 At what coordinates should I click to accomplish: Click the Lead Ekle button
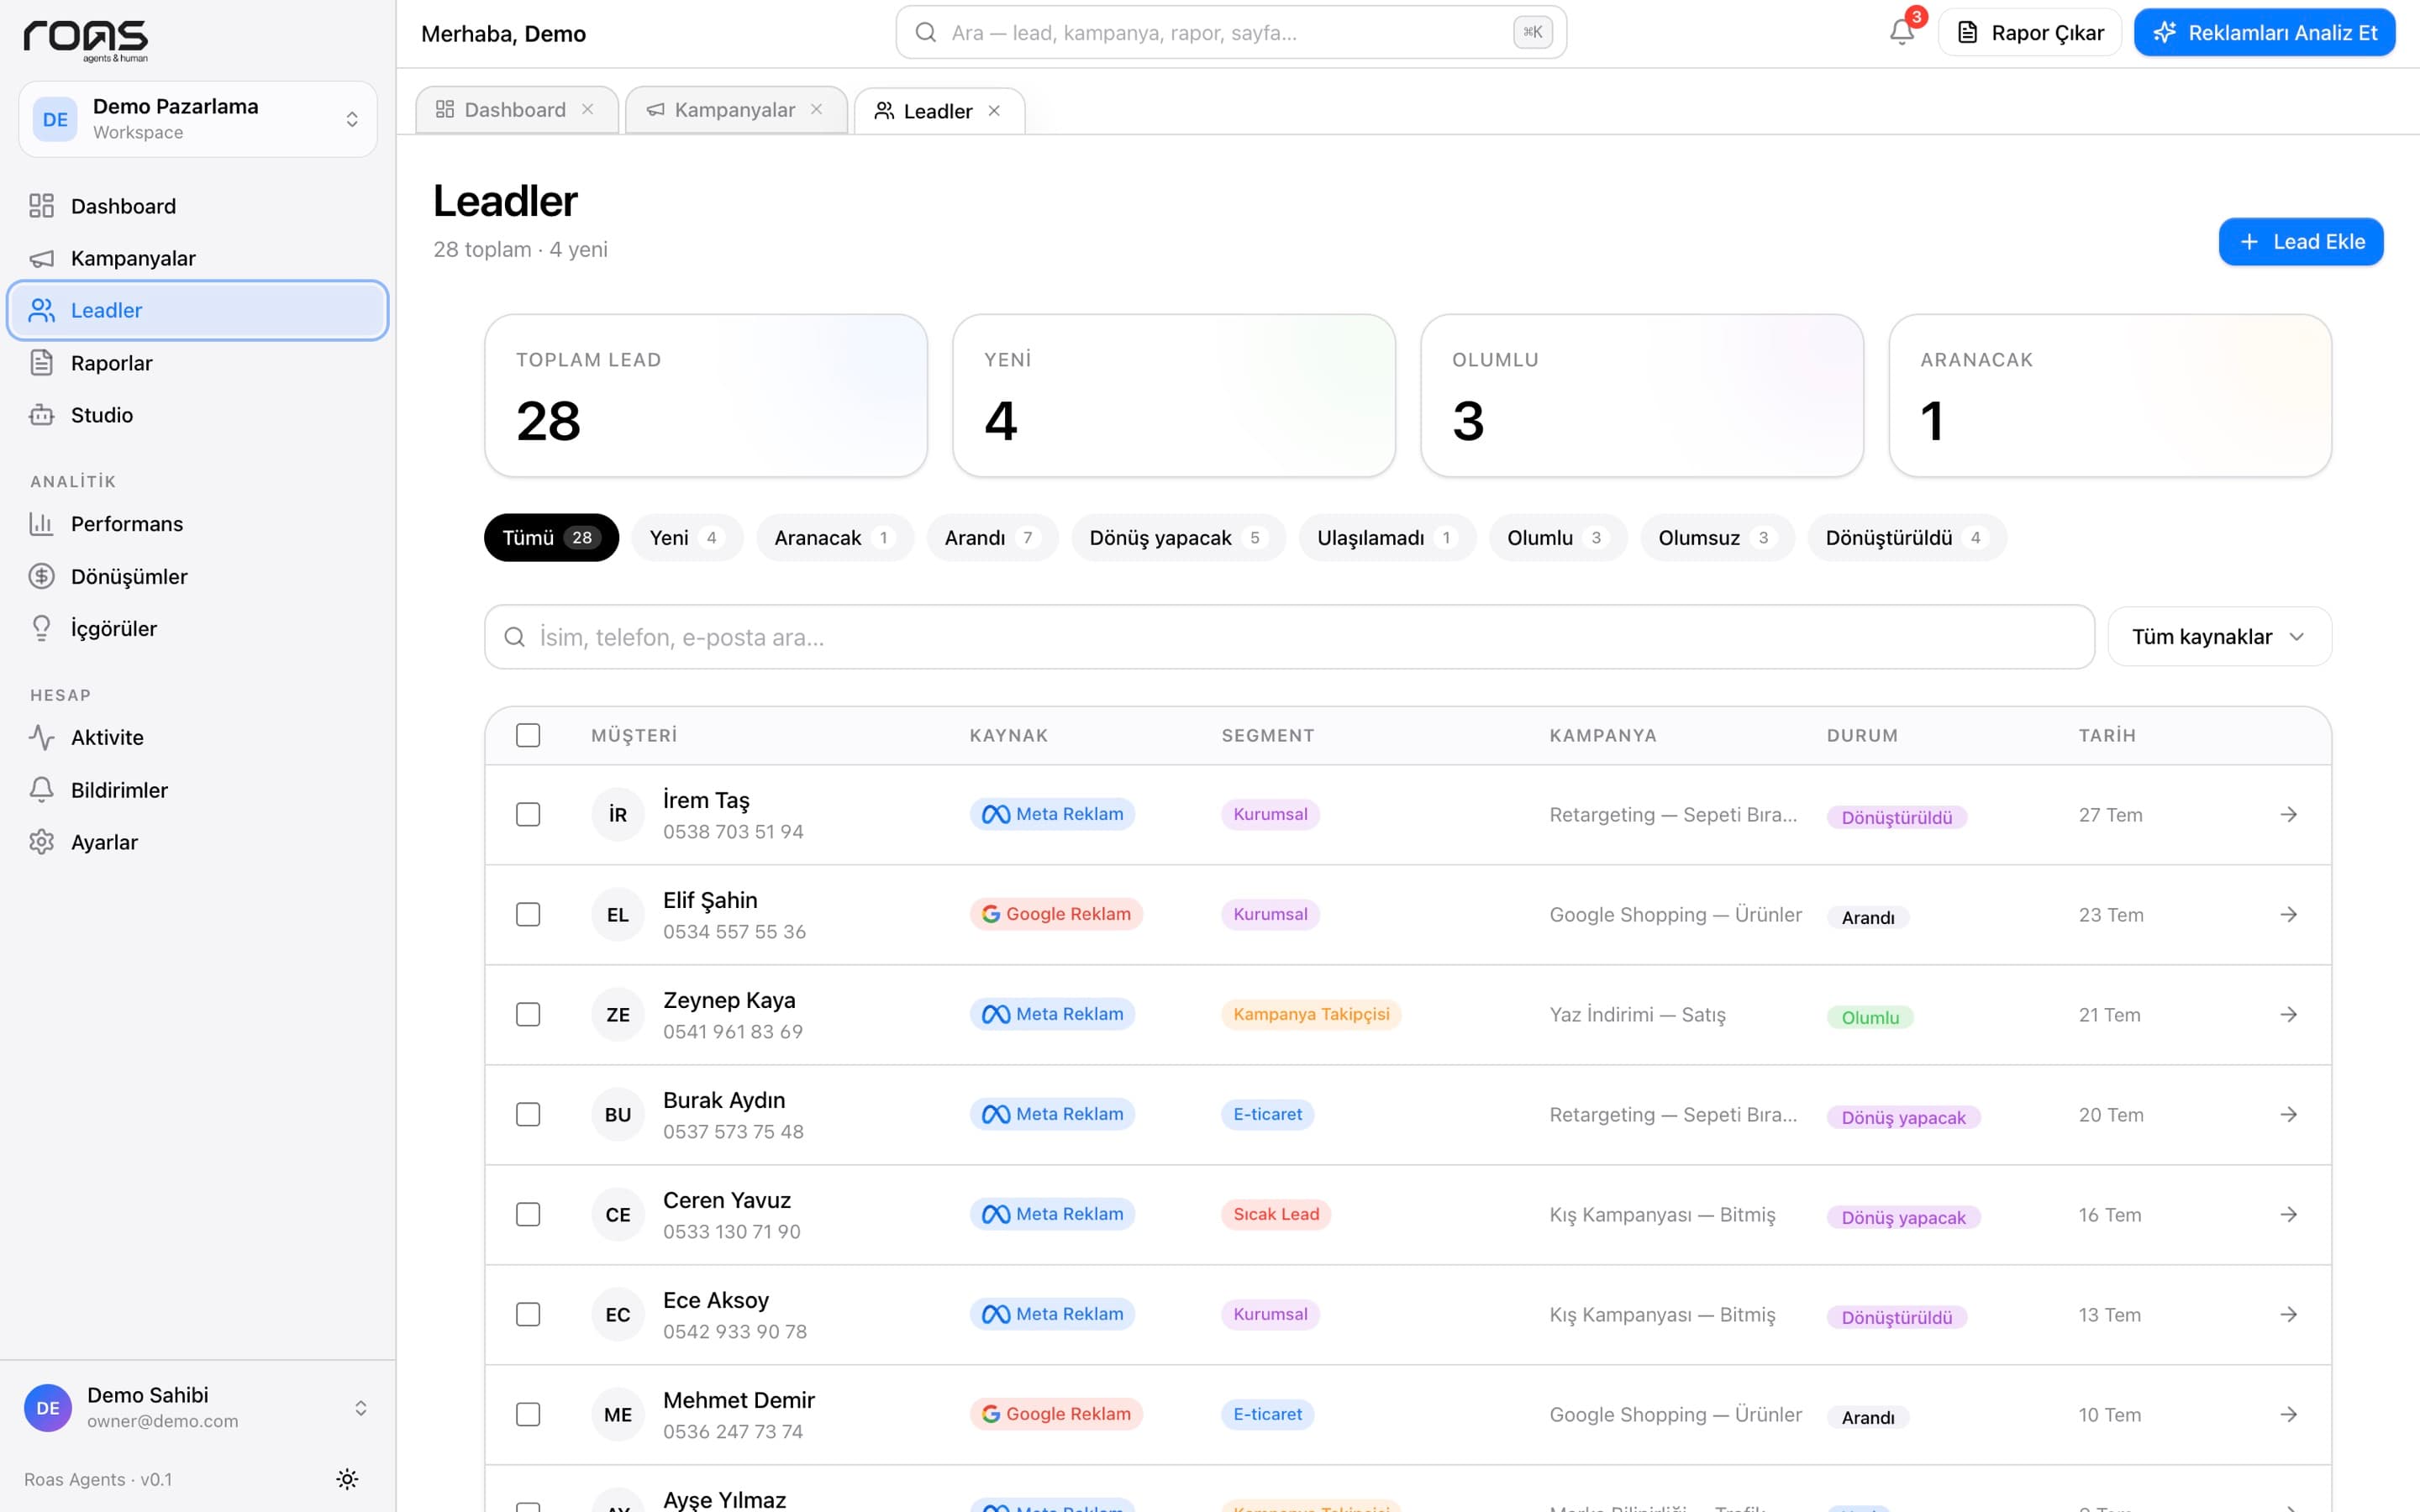(2300, 242)
